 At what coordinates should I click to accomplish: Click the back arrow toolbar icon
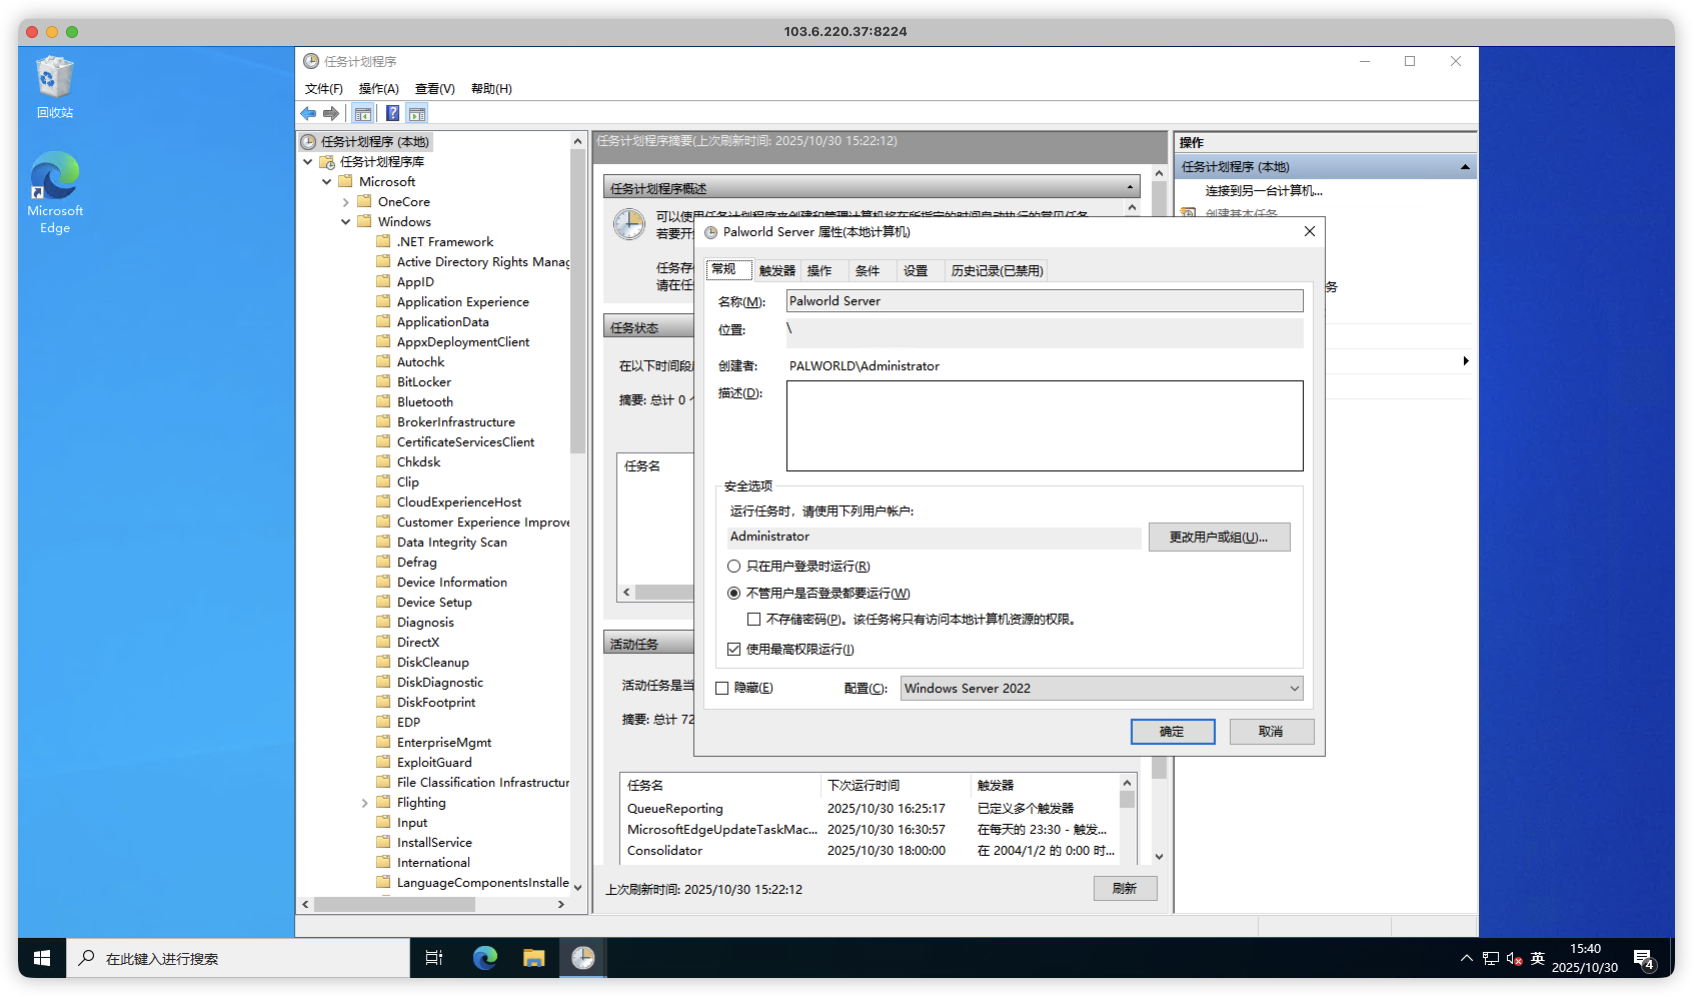pos(308,114)
